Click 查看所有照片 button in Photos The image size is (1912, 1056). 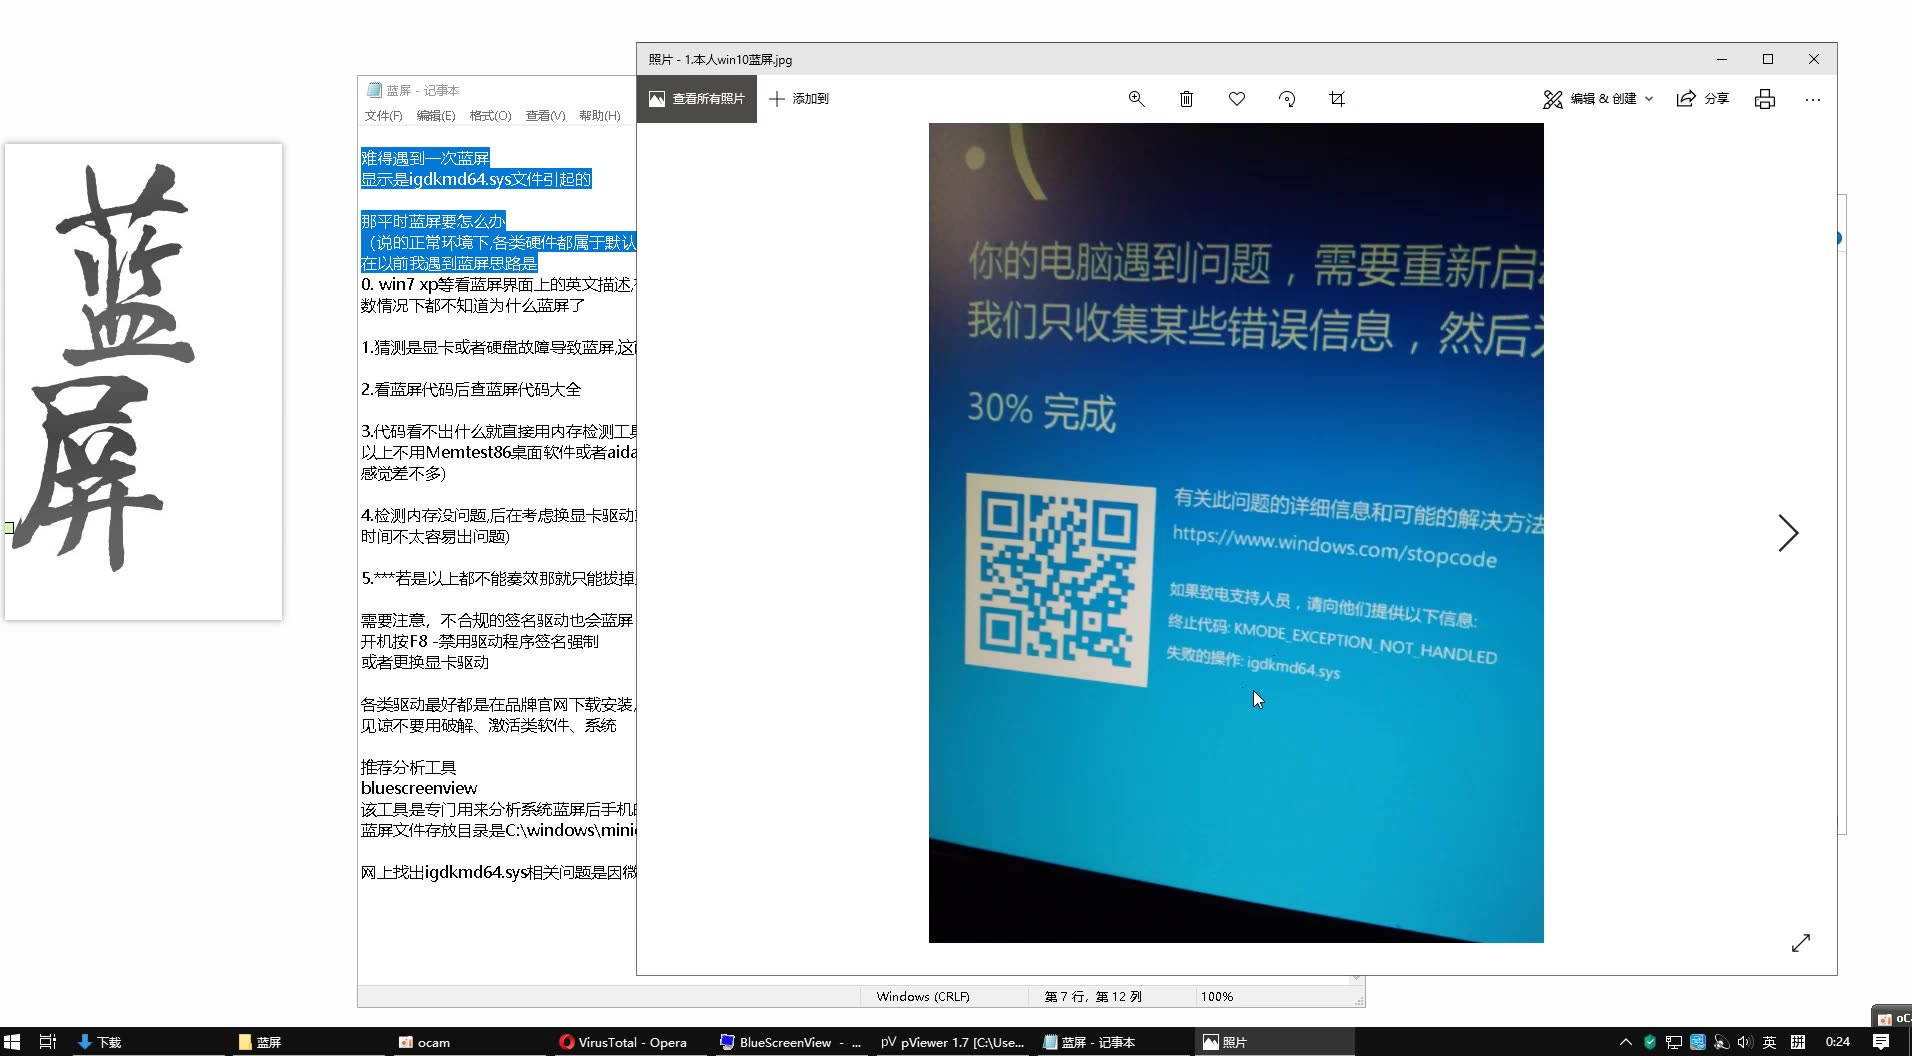coord(697,99)
